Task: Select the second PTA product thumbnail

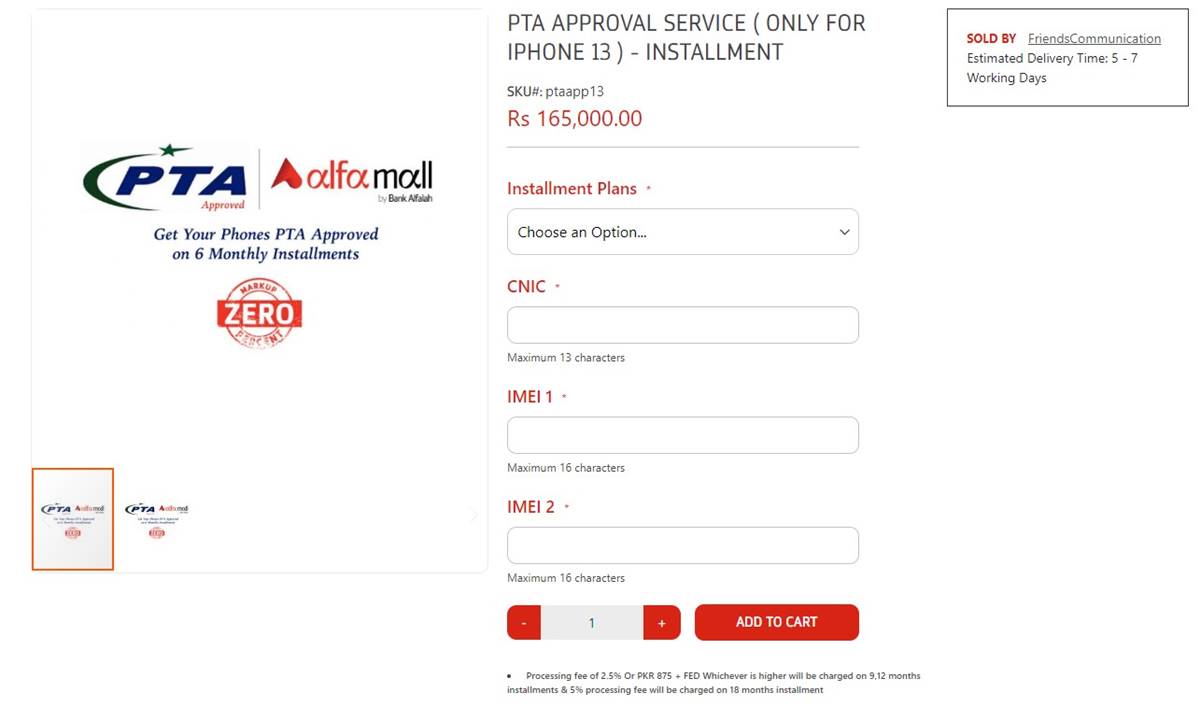Action: point(156,519)
